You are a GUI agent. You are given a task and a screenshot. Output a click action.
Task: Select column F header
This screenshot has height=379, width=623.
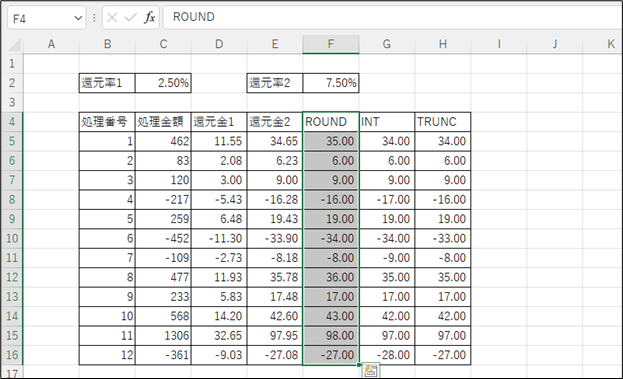coord(331,44)
